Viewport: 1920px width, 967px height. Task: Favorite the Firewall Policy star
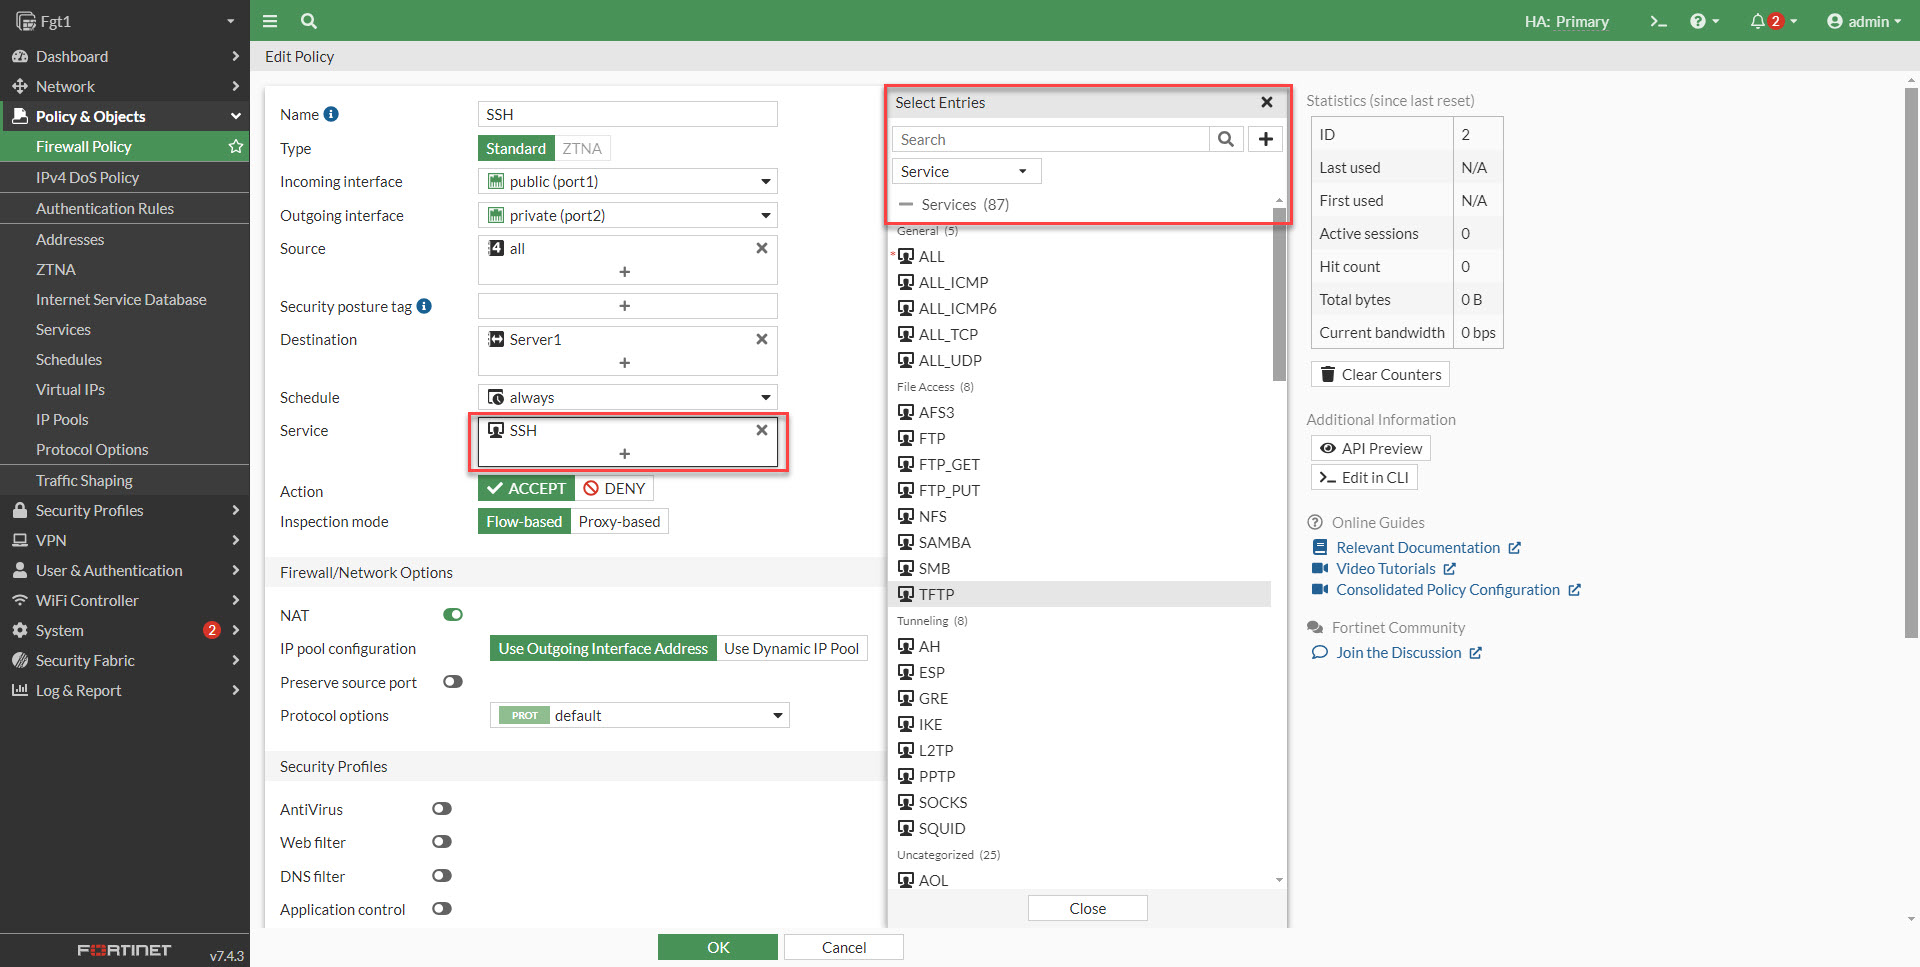point(236,146)
